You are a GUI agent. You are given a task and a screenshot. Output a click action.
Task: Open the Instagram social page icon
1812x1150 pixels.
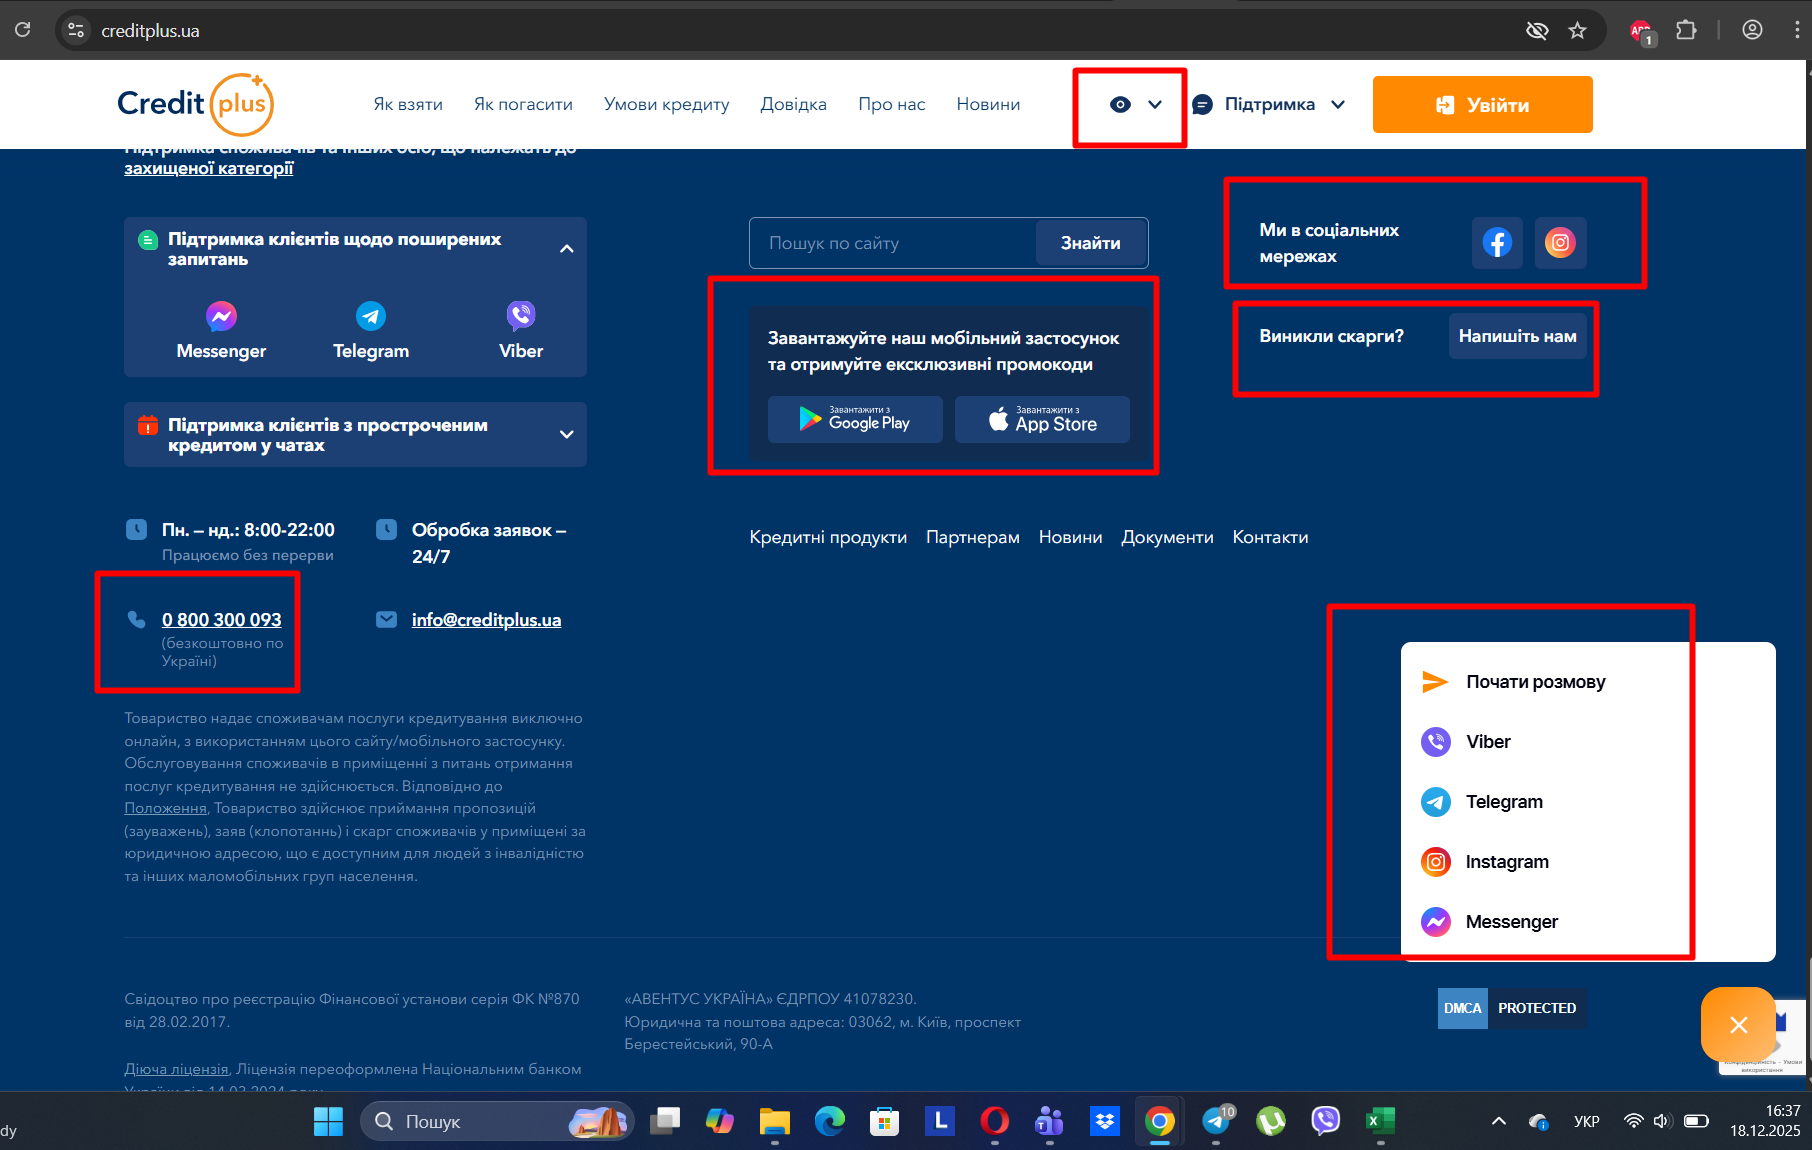pos(1560,242)
